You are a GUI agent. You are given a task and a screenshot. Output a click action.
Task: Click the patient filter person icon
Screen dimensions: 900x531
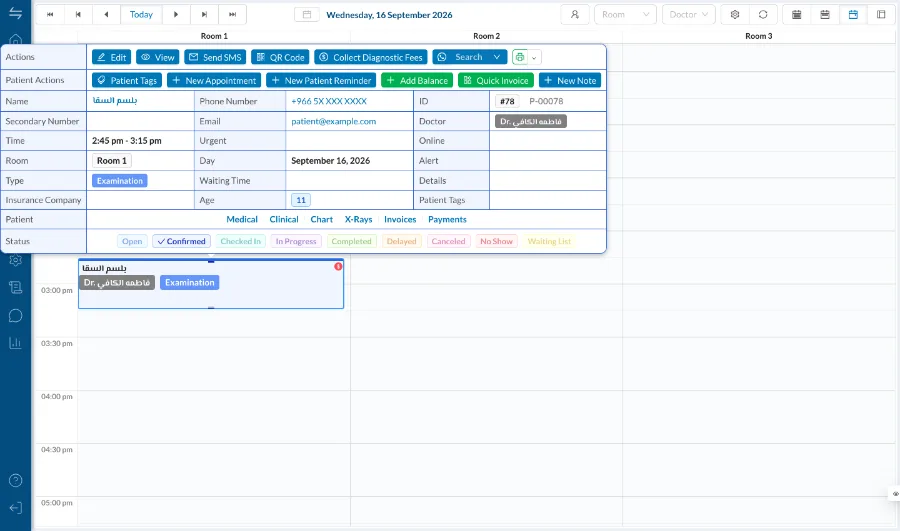point(575,14)
